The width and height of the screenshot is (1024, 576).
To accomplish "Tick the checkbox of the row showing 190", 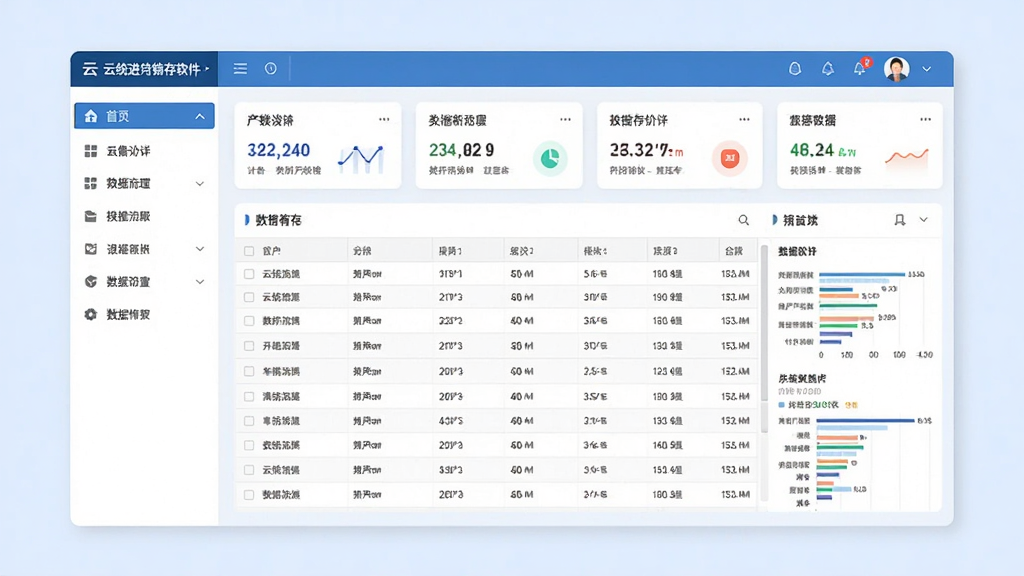I will pyautogui.click(x=249, y=297).
